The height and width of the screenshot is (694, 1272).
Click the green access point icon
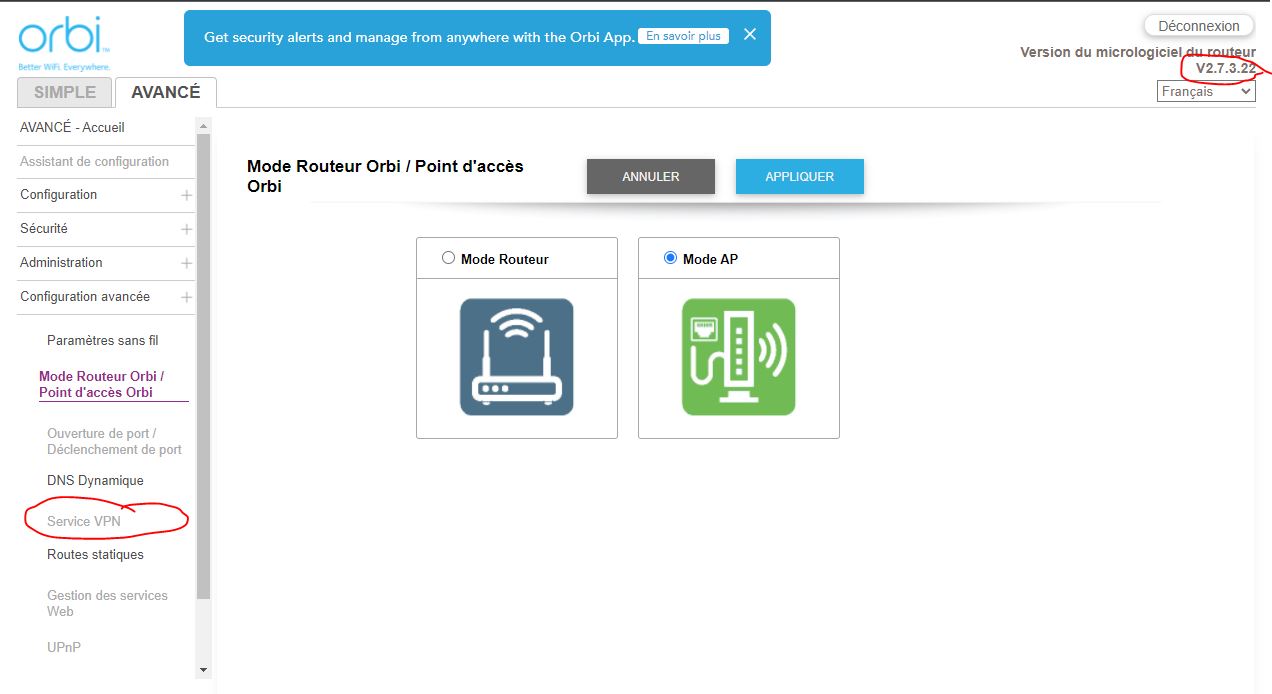[738, 356]
